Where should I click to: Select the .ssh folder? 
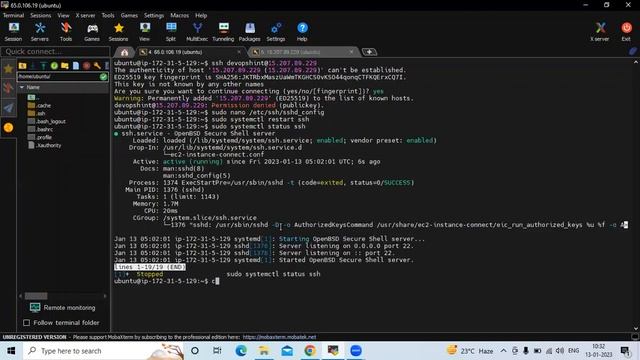click(x=37, y=113)
